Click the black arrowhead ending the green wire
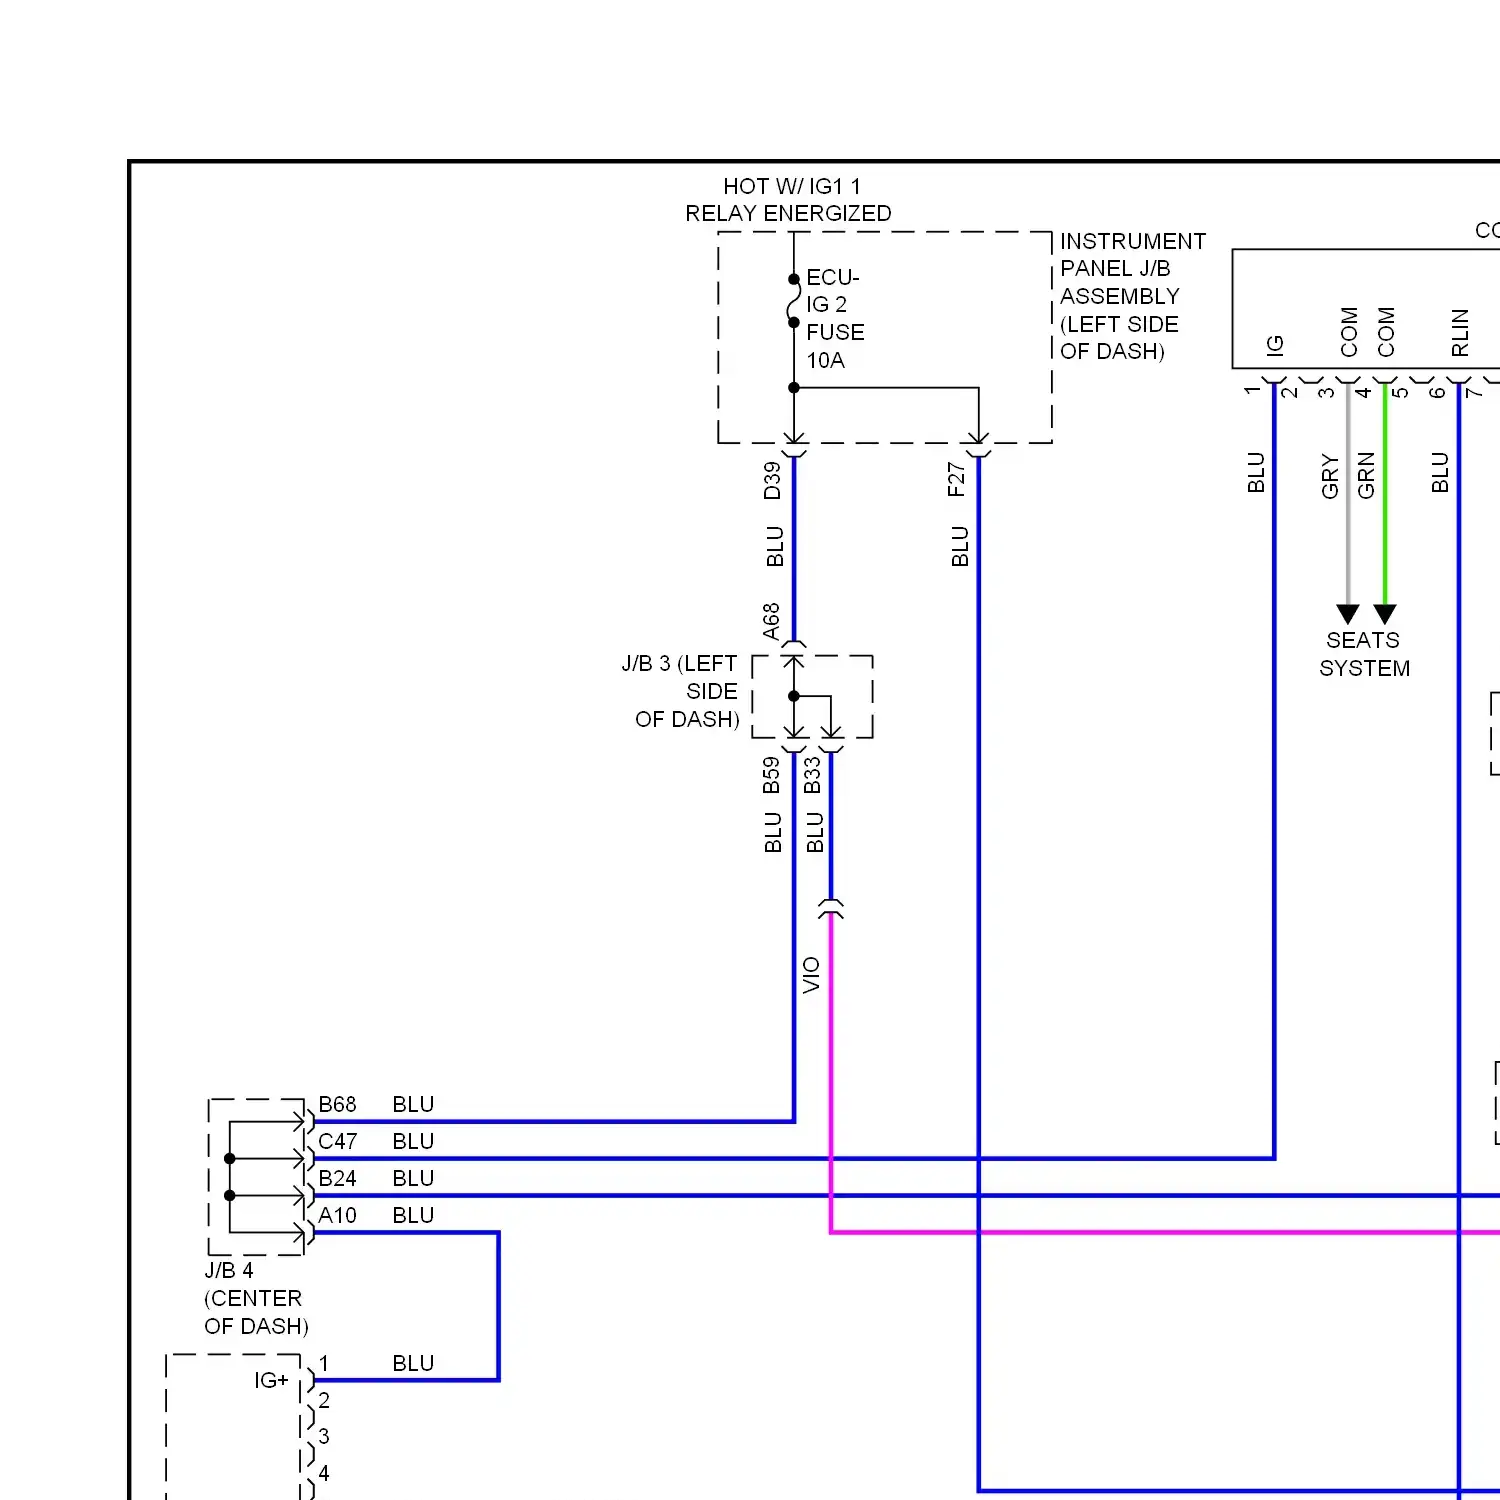1500x1500 pixels. tap(1385, 614)
